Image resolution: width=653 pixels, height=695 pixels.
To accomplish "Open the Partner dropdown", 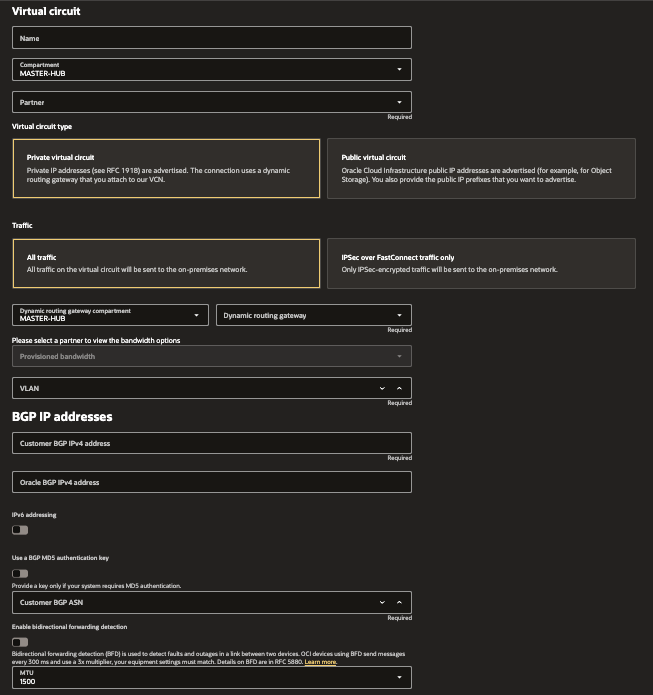I will coord(211,102).
